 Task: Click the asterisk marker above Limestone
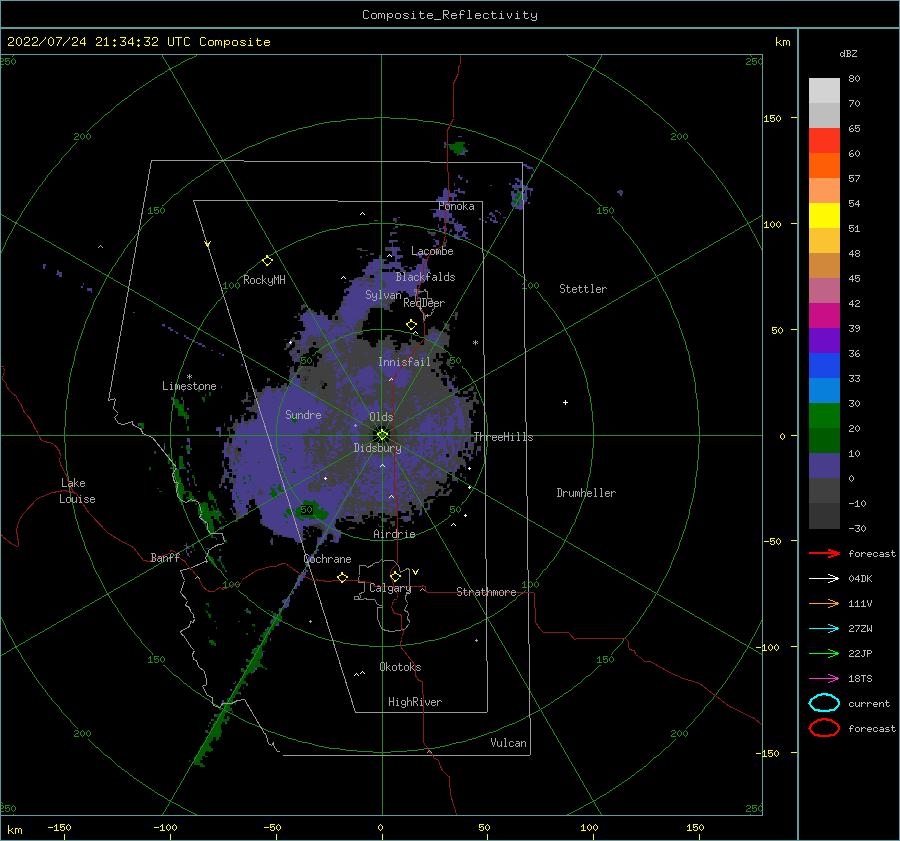[189, 377]
